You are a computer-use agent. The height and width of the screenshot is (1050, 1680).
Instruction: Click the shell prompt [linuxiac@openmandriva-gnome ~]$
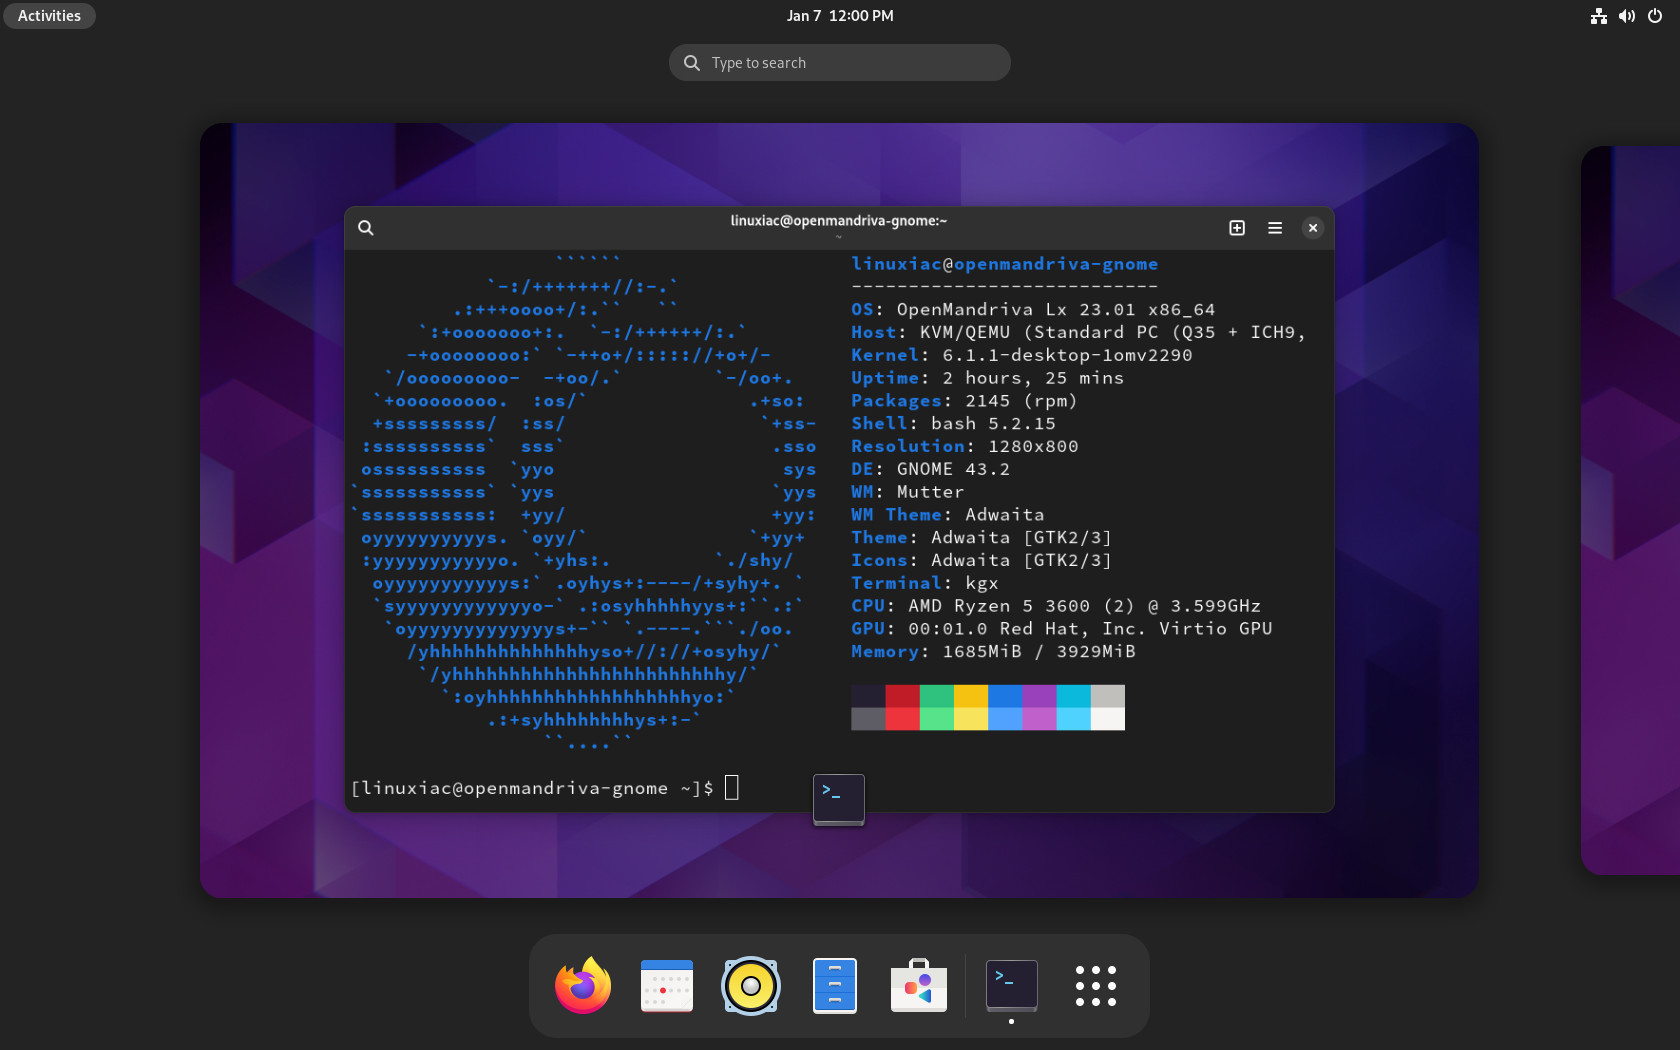click(x=532, y=788)
